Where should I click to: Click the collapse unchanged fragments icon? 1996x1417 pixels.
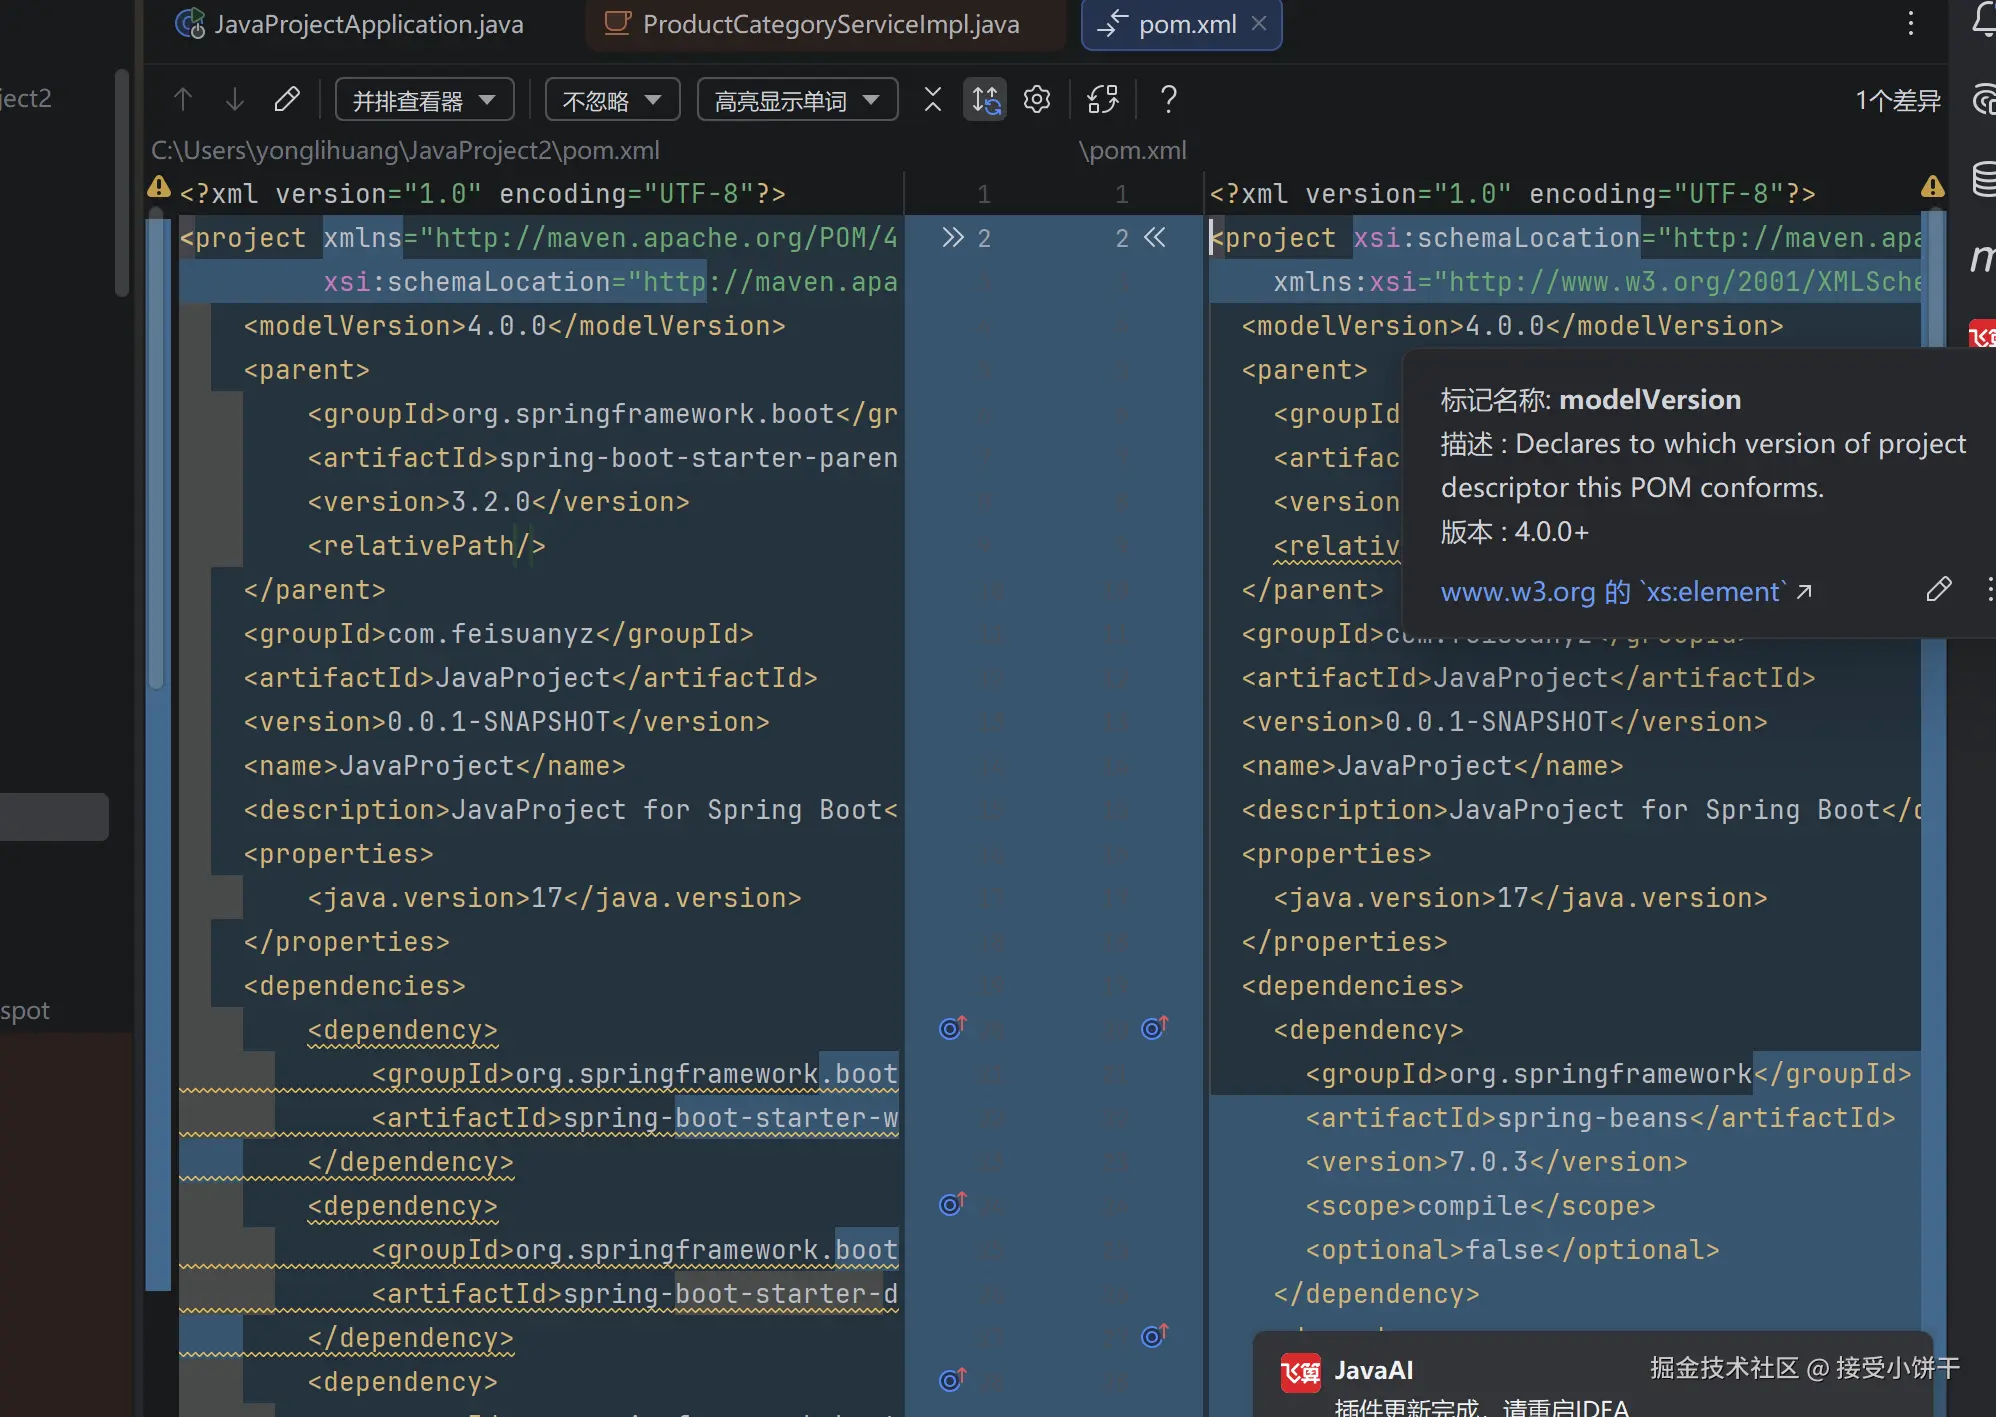pyautogui.click(x=932, y=99)
